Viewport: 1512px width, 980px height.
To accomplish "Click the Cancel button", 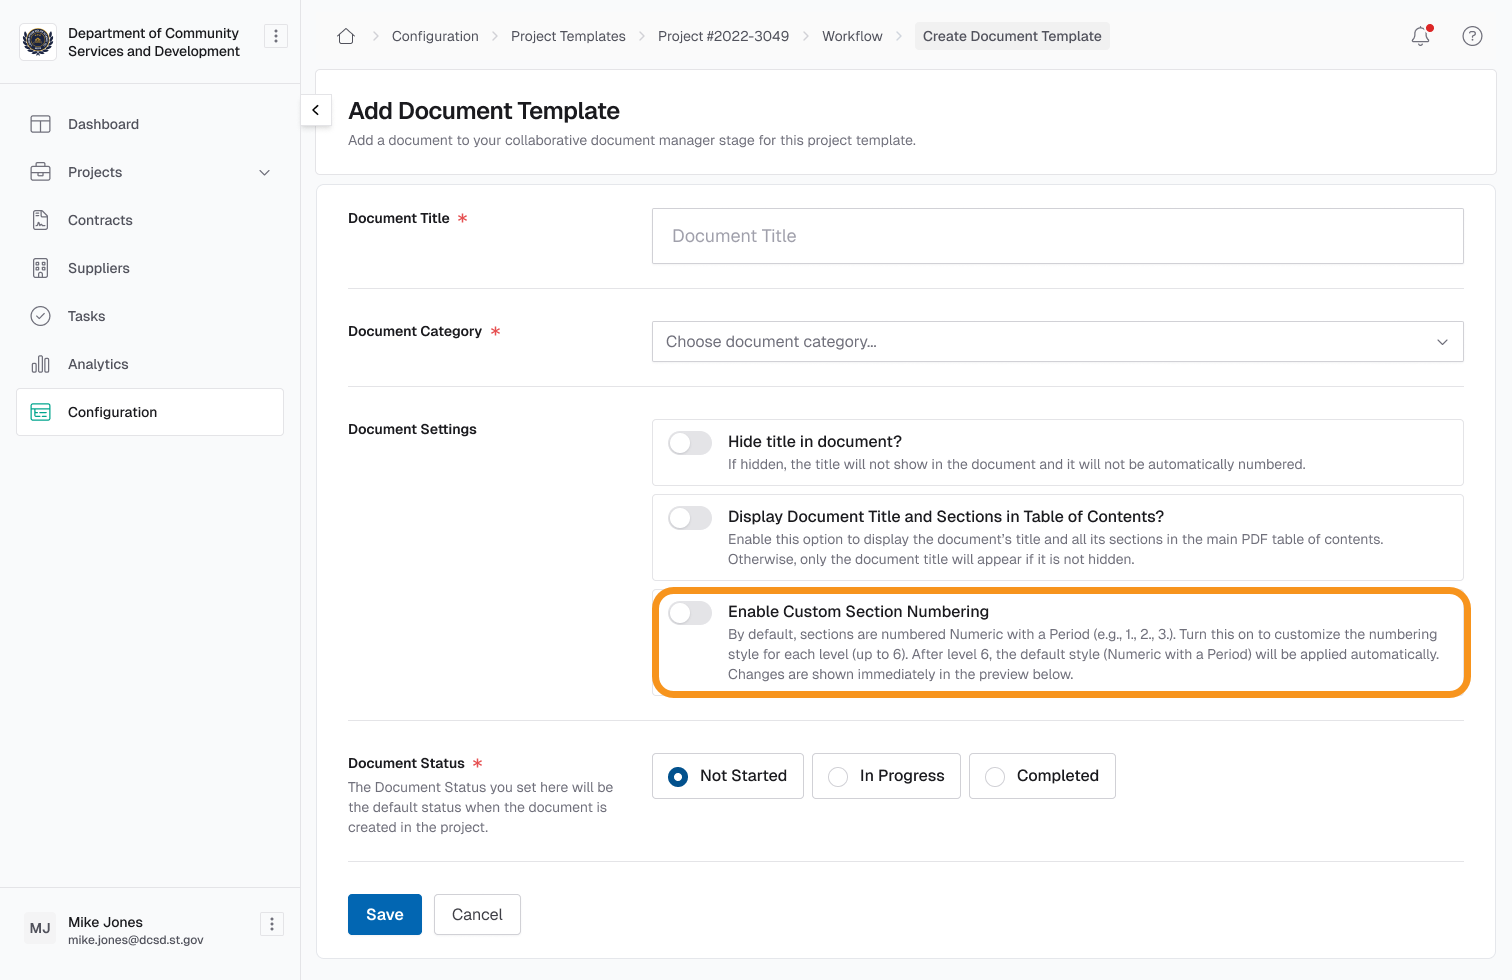I will (x=477, y=914).
